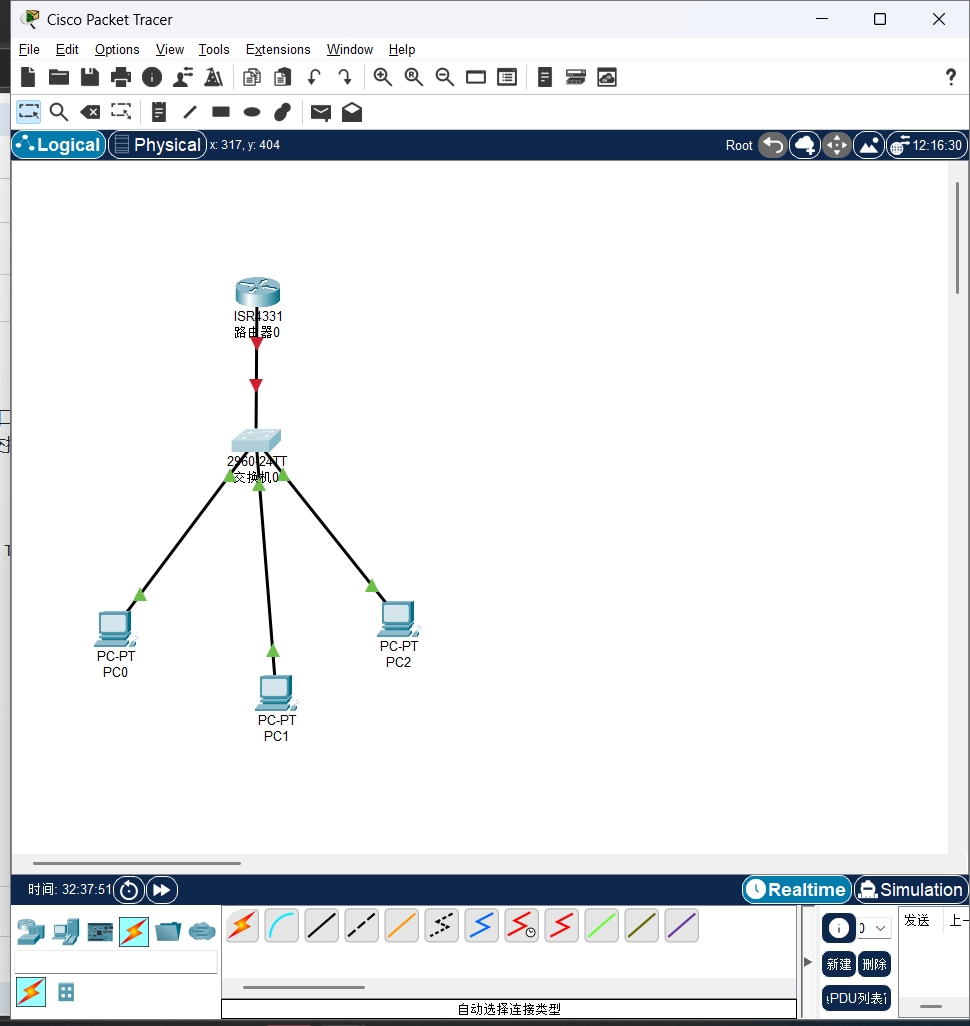Open the Extensions menu
970x1026 pixels.
[278, 50]
